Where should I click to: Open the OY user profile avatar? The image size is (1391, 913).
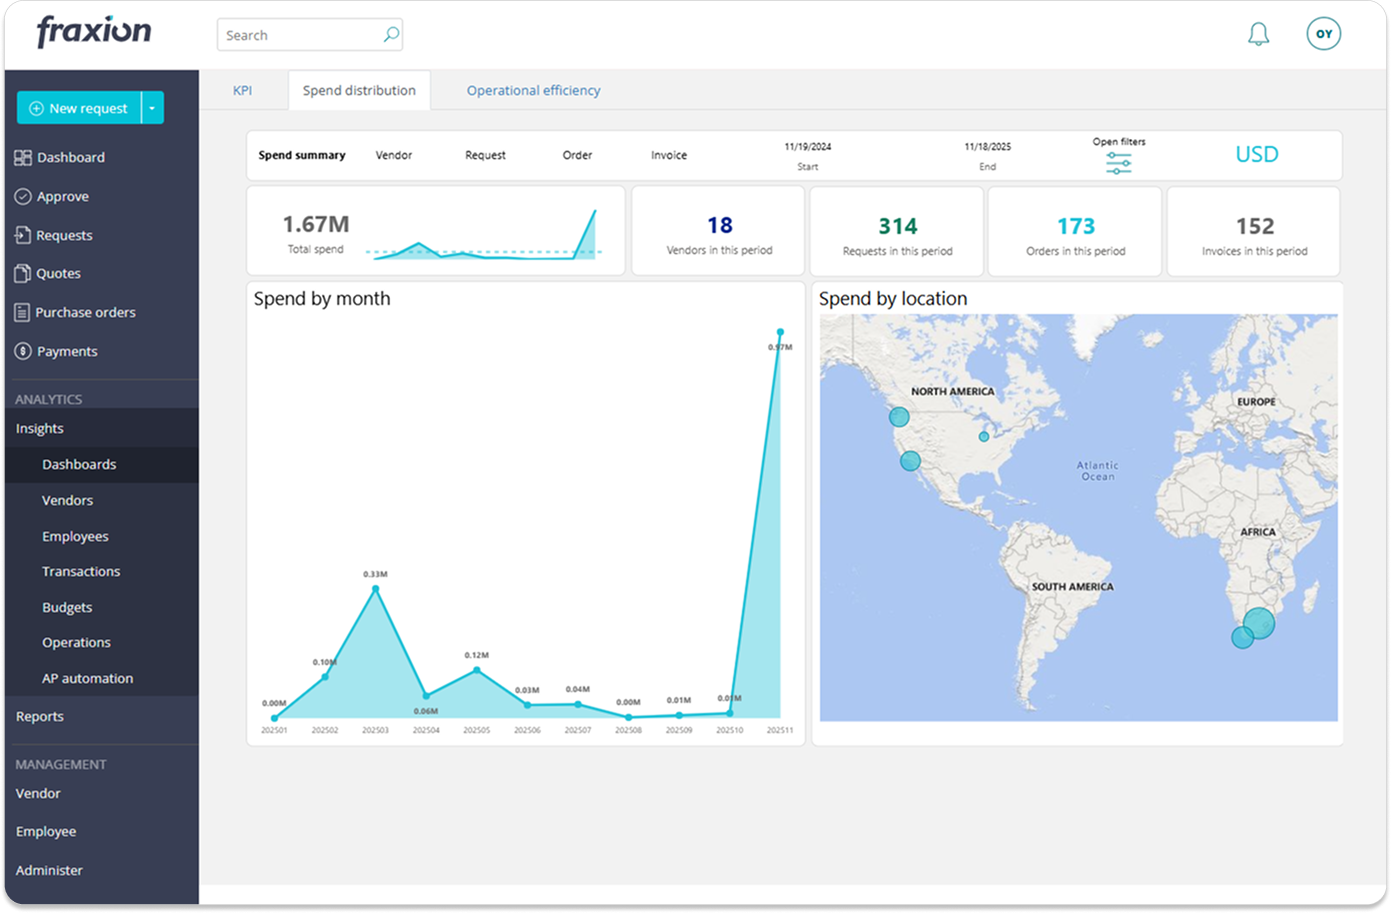tap(1323, 34)
